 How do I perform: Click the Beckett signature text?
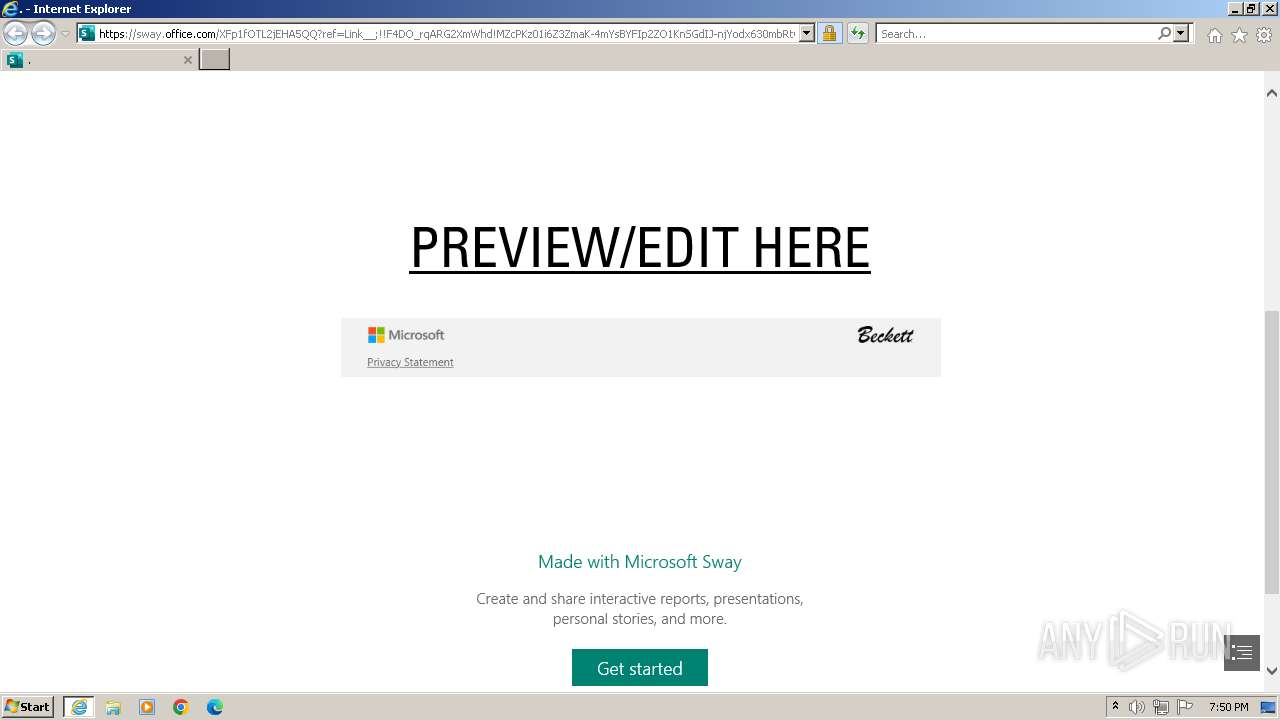[x=885, y=335]
